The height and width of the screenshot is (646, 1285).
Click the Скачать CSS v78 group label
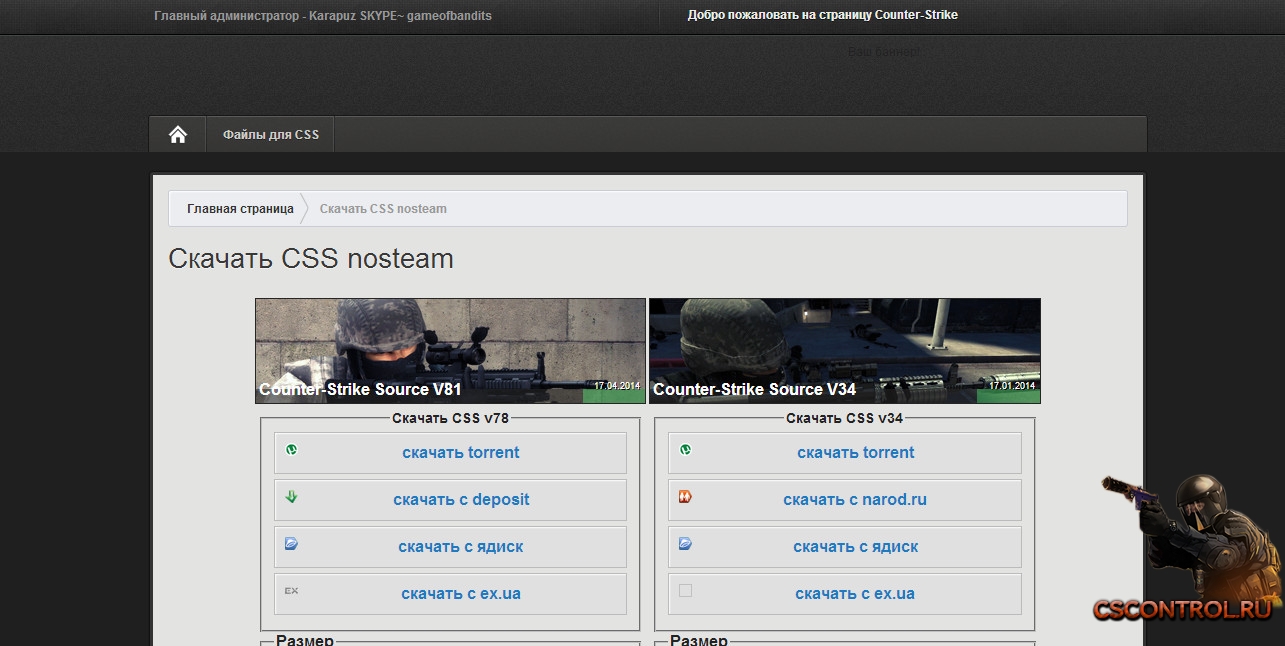(451, 418)
